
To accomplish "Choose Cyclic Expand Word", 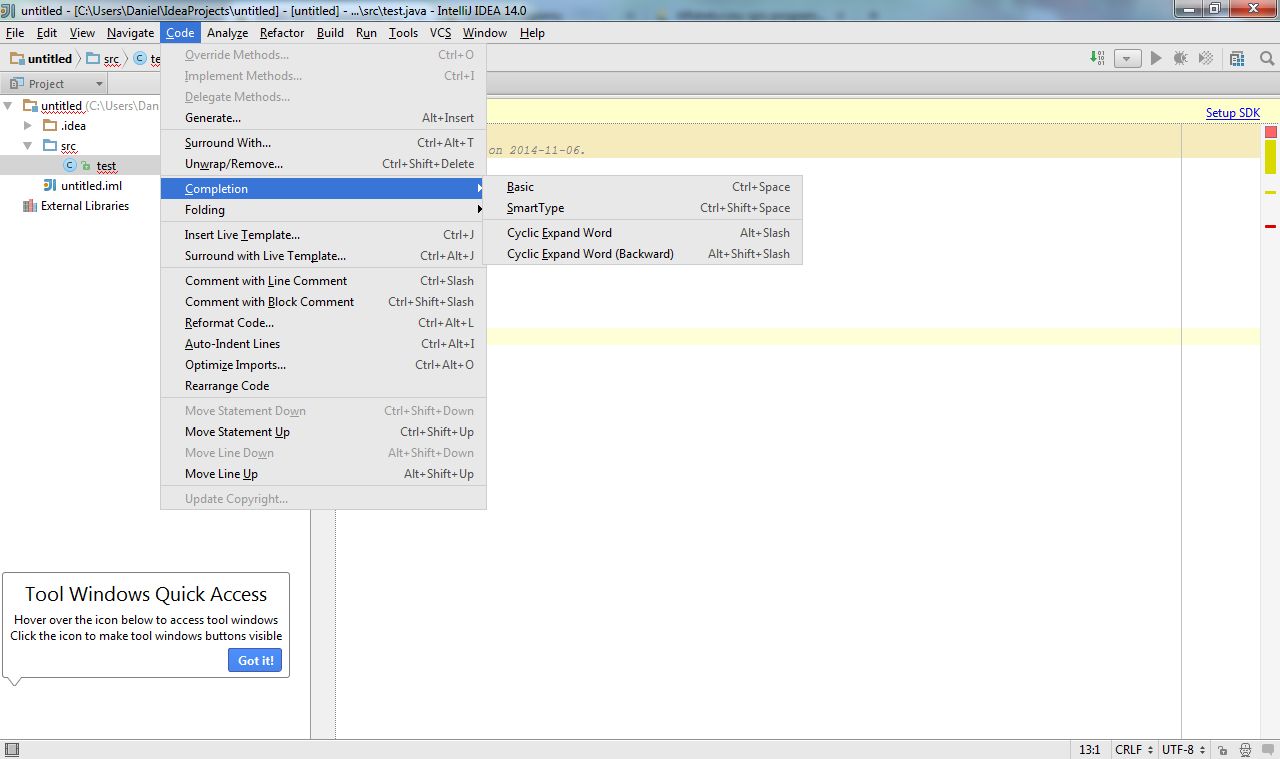I will tap(642, 233).
